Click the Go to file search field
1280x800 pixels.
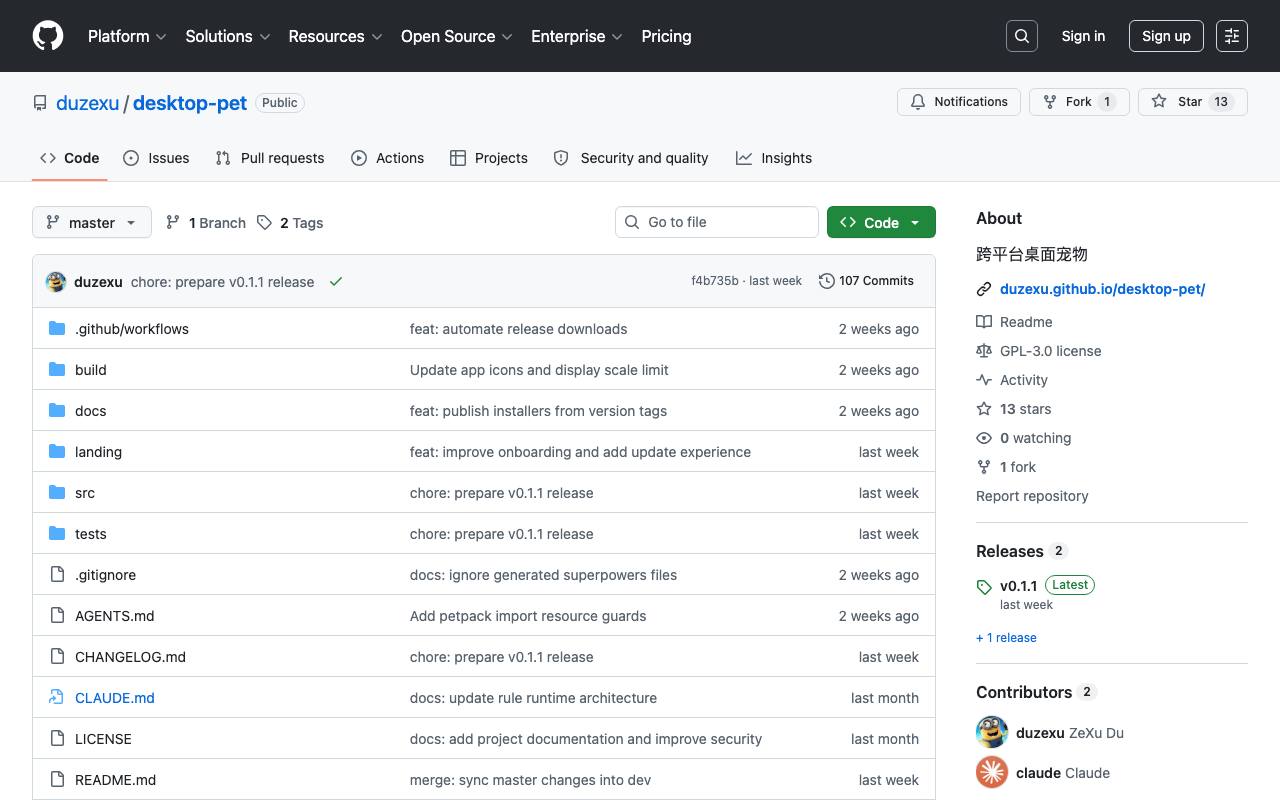[x=717, y=222]
